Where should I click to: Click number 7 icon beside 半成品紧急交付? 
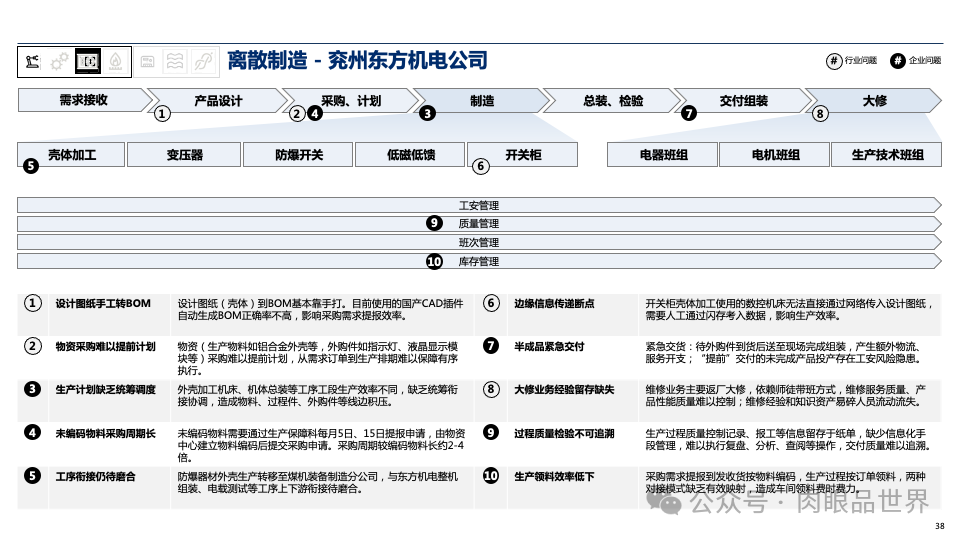coord(491,346)
